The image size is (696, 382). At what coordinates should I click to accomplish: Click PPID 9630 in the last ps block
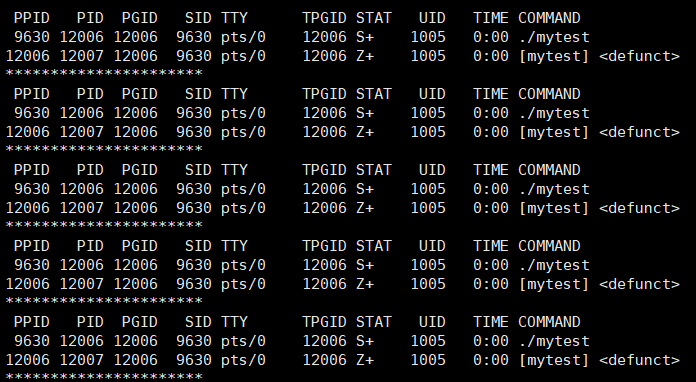tap(32, 341)
